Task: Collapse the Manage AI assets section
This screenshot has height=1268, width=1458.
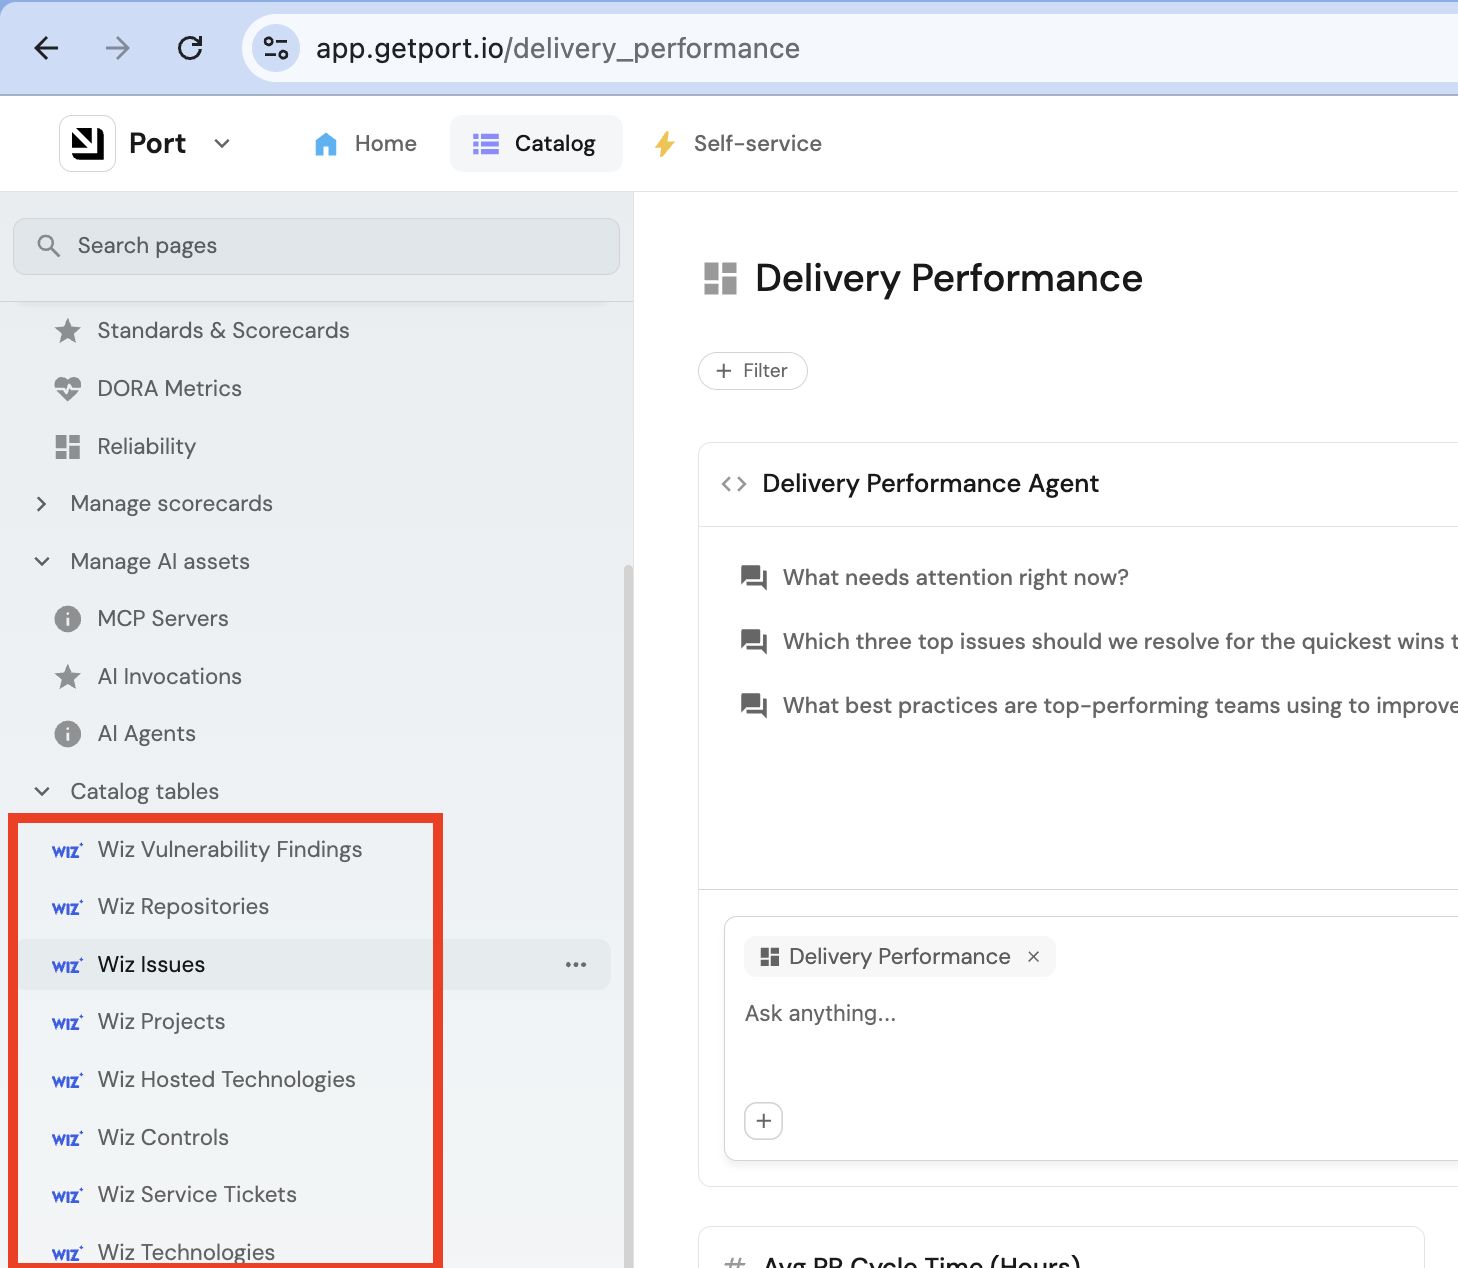Action: 41,562
